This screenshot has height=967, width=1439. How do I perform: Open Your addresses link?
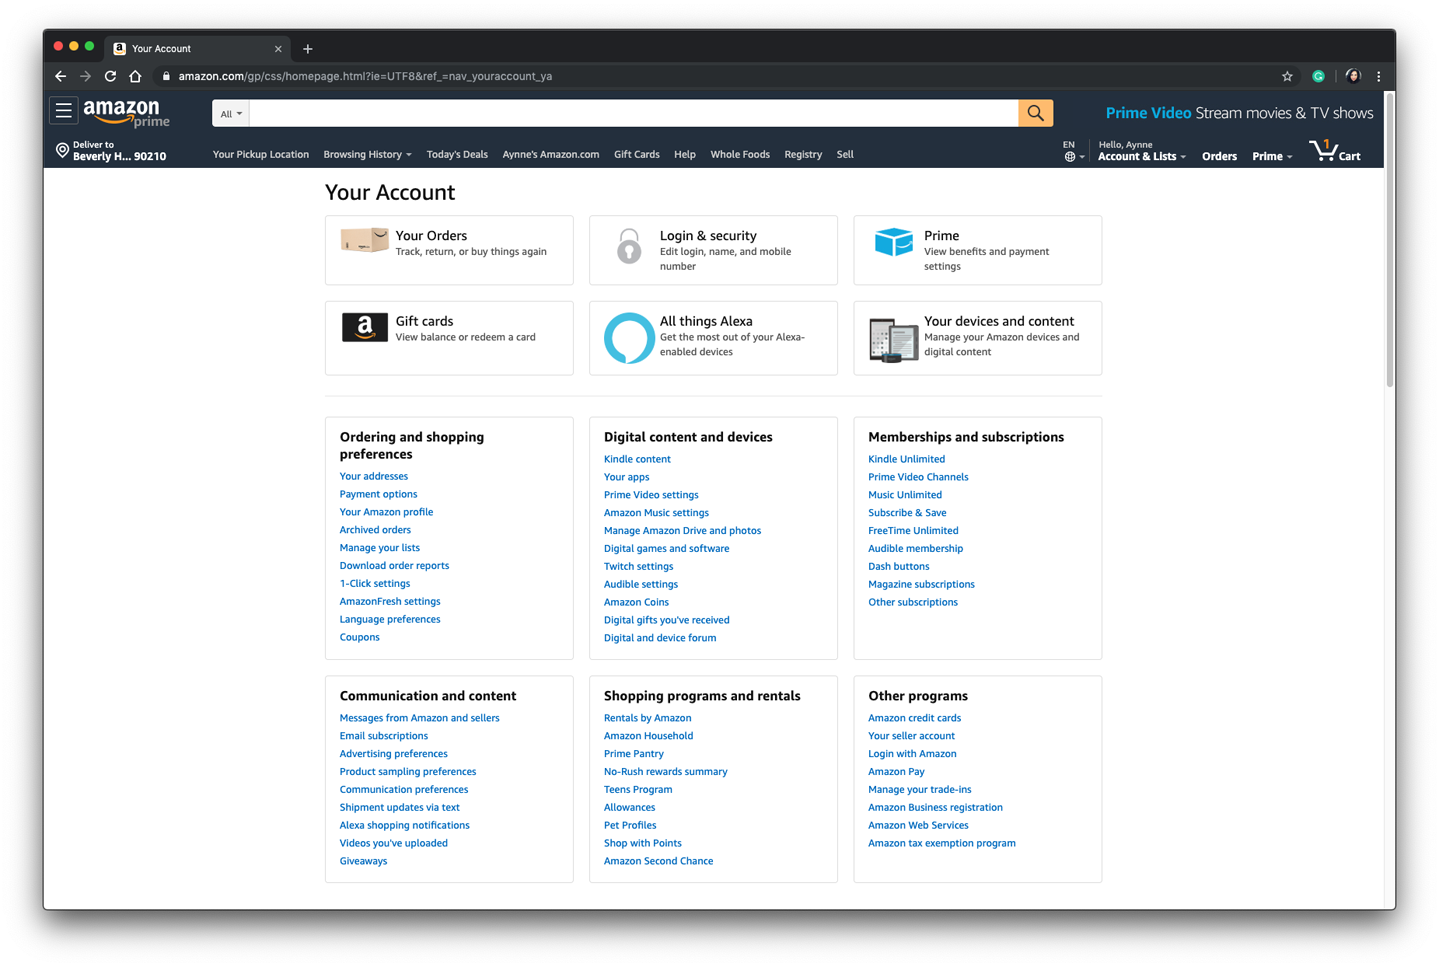[x=374, y=476]
